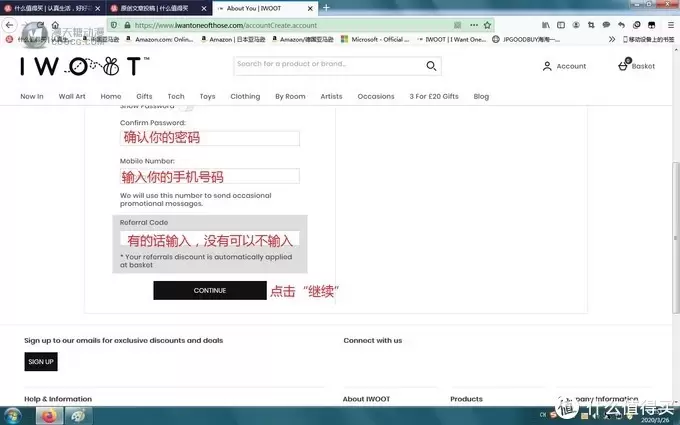This screenshot has height=425, width=680.
Task: Click the SIGN UP email button
Action: tap(41, 362)
